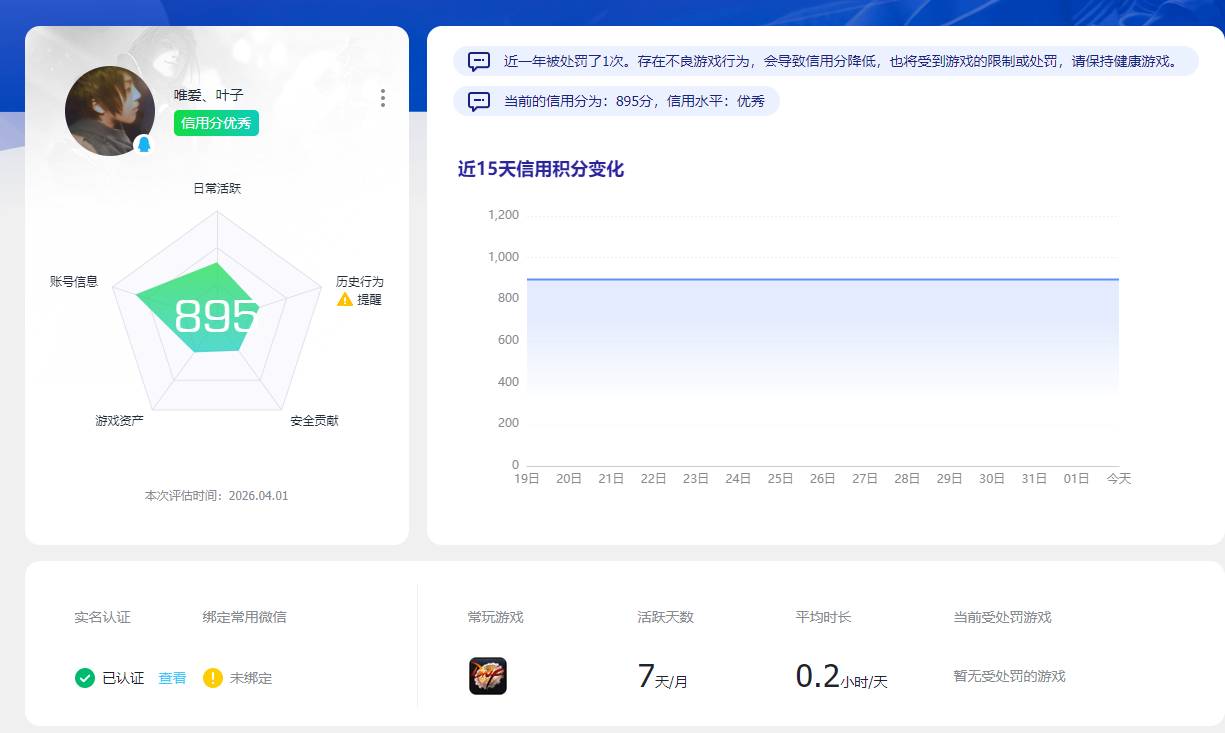Click the yellow exclamation icon beside 未绑定
This screenshot has width=1225, height=733.
tap(212, 677)
